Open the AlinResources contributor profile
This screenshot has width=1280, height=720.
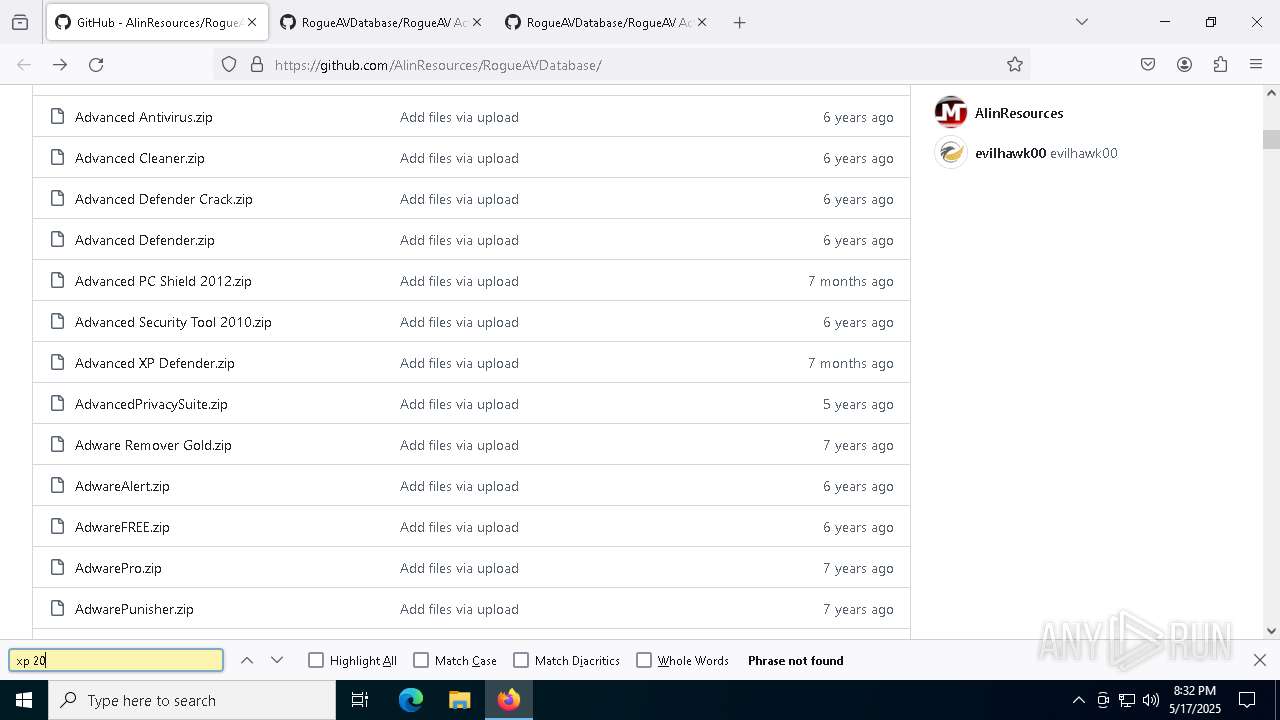[1019, 113]
